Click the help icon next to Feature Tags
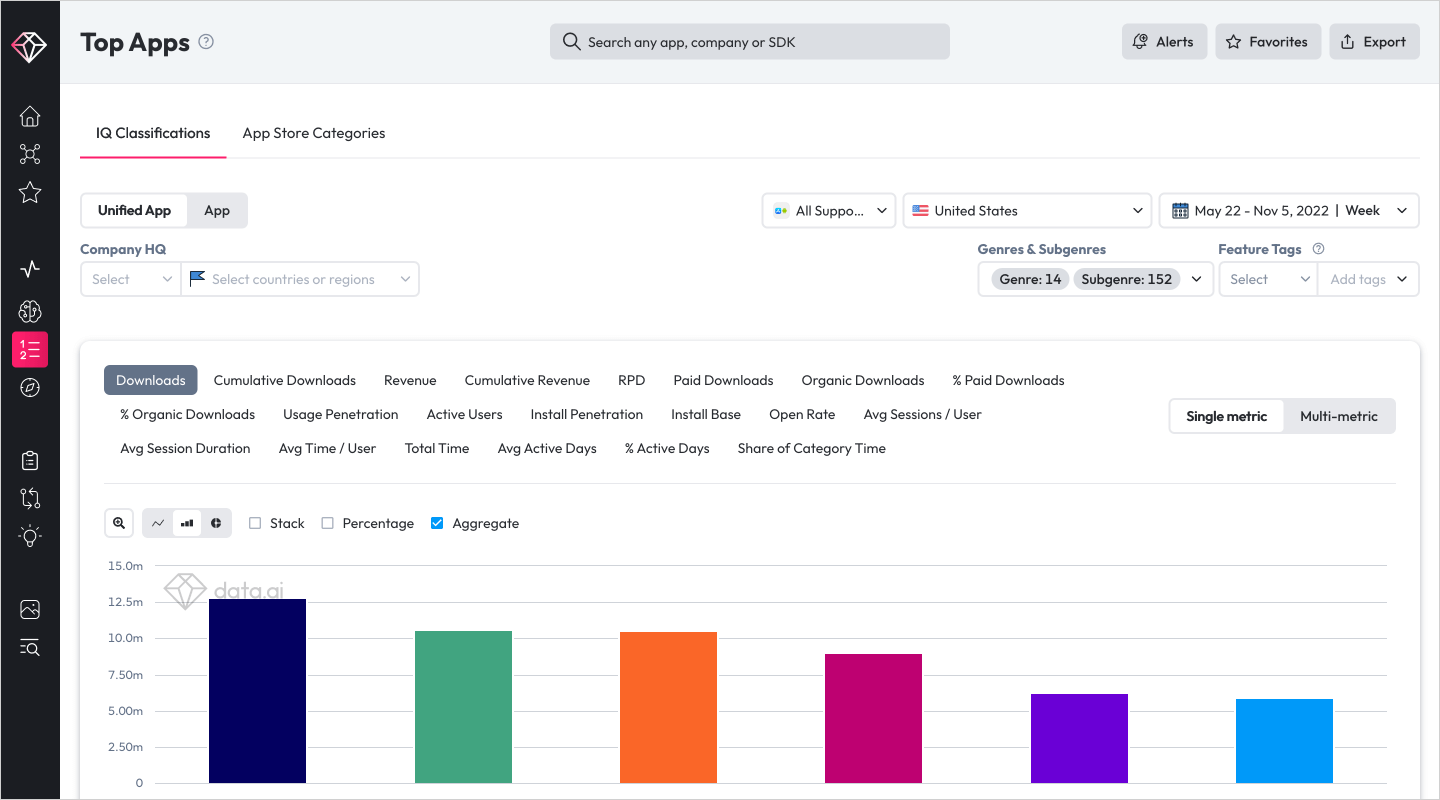This screenshot has height=800, width=1440. coord(1318,249)
